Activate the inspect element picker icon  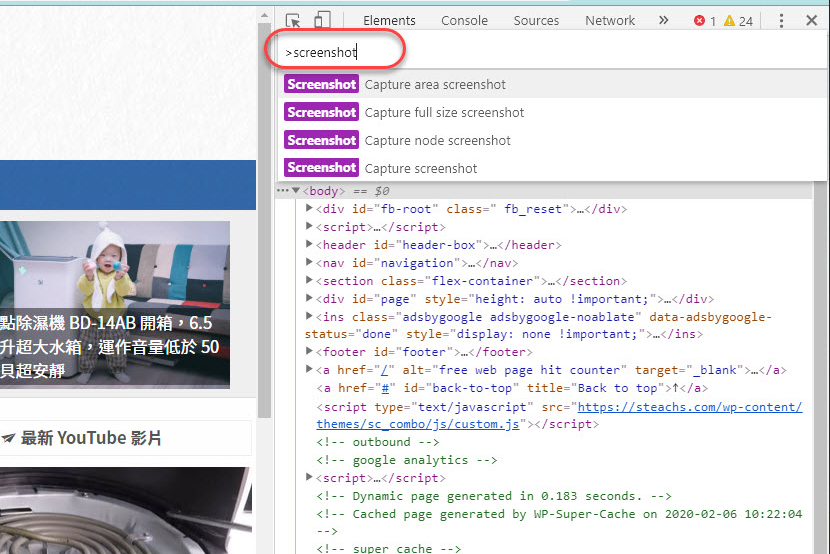click(293, 21)
